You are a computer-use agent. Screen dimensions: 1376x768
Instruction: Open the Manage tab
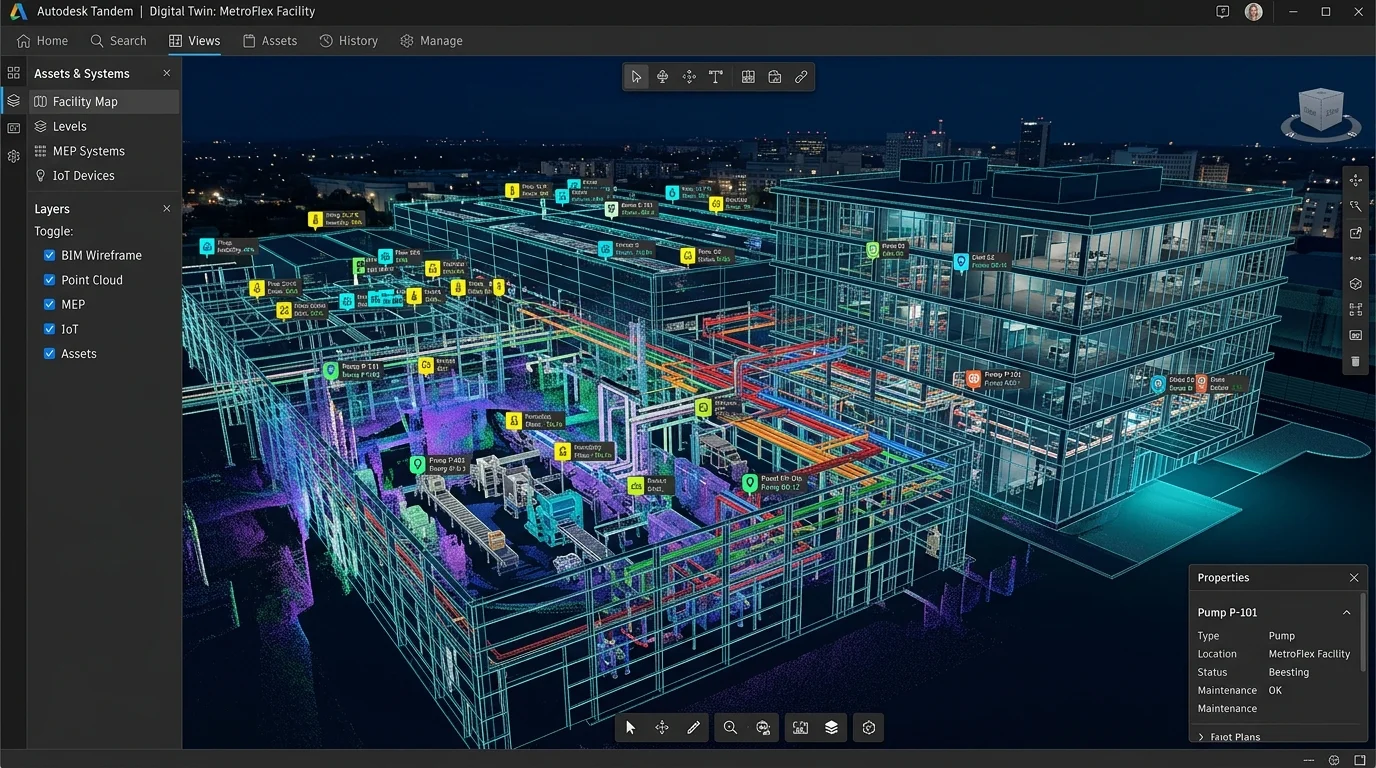click(431, 41)
